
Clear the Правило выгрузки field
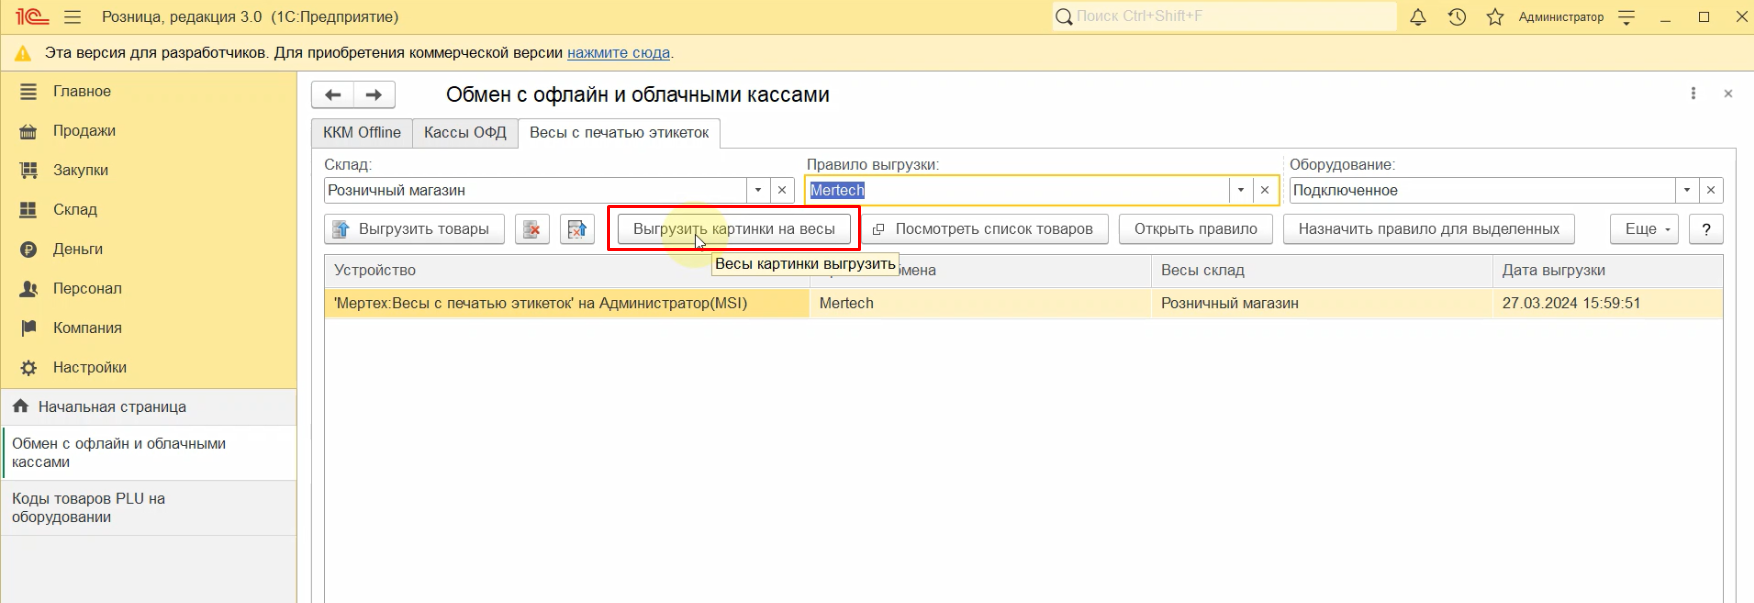tap(1265, 190)
